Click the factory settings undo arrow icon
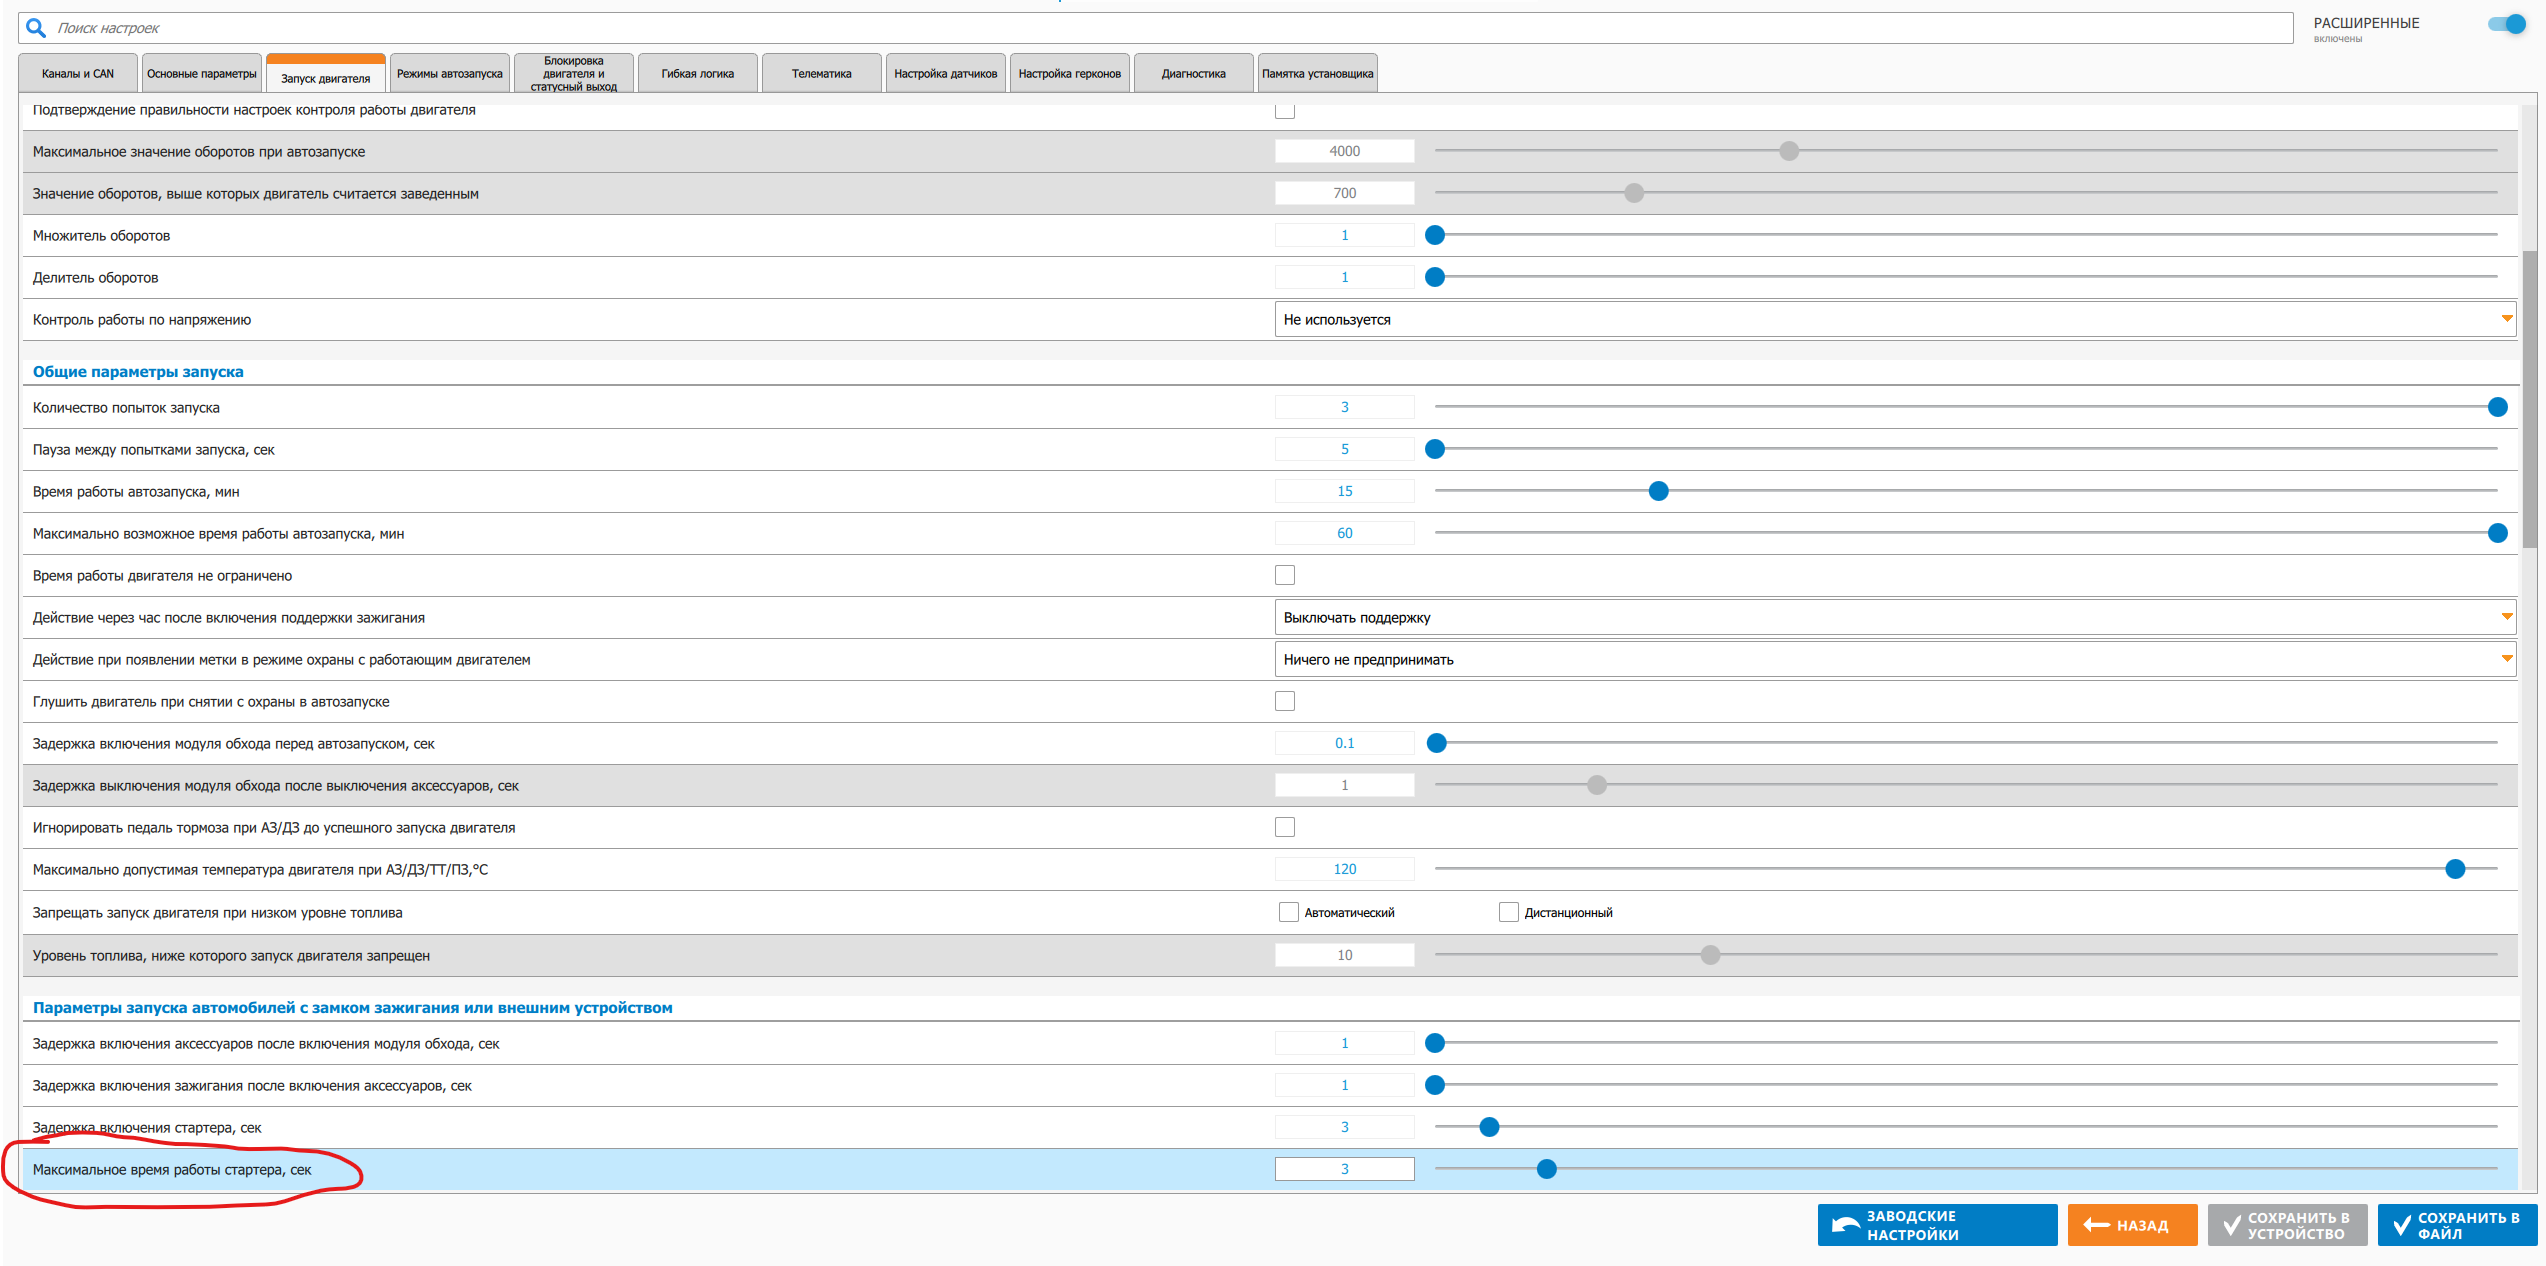Image resolution: width=2546 pixels, height=1266 pixels. coord(1844,1225)
